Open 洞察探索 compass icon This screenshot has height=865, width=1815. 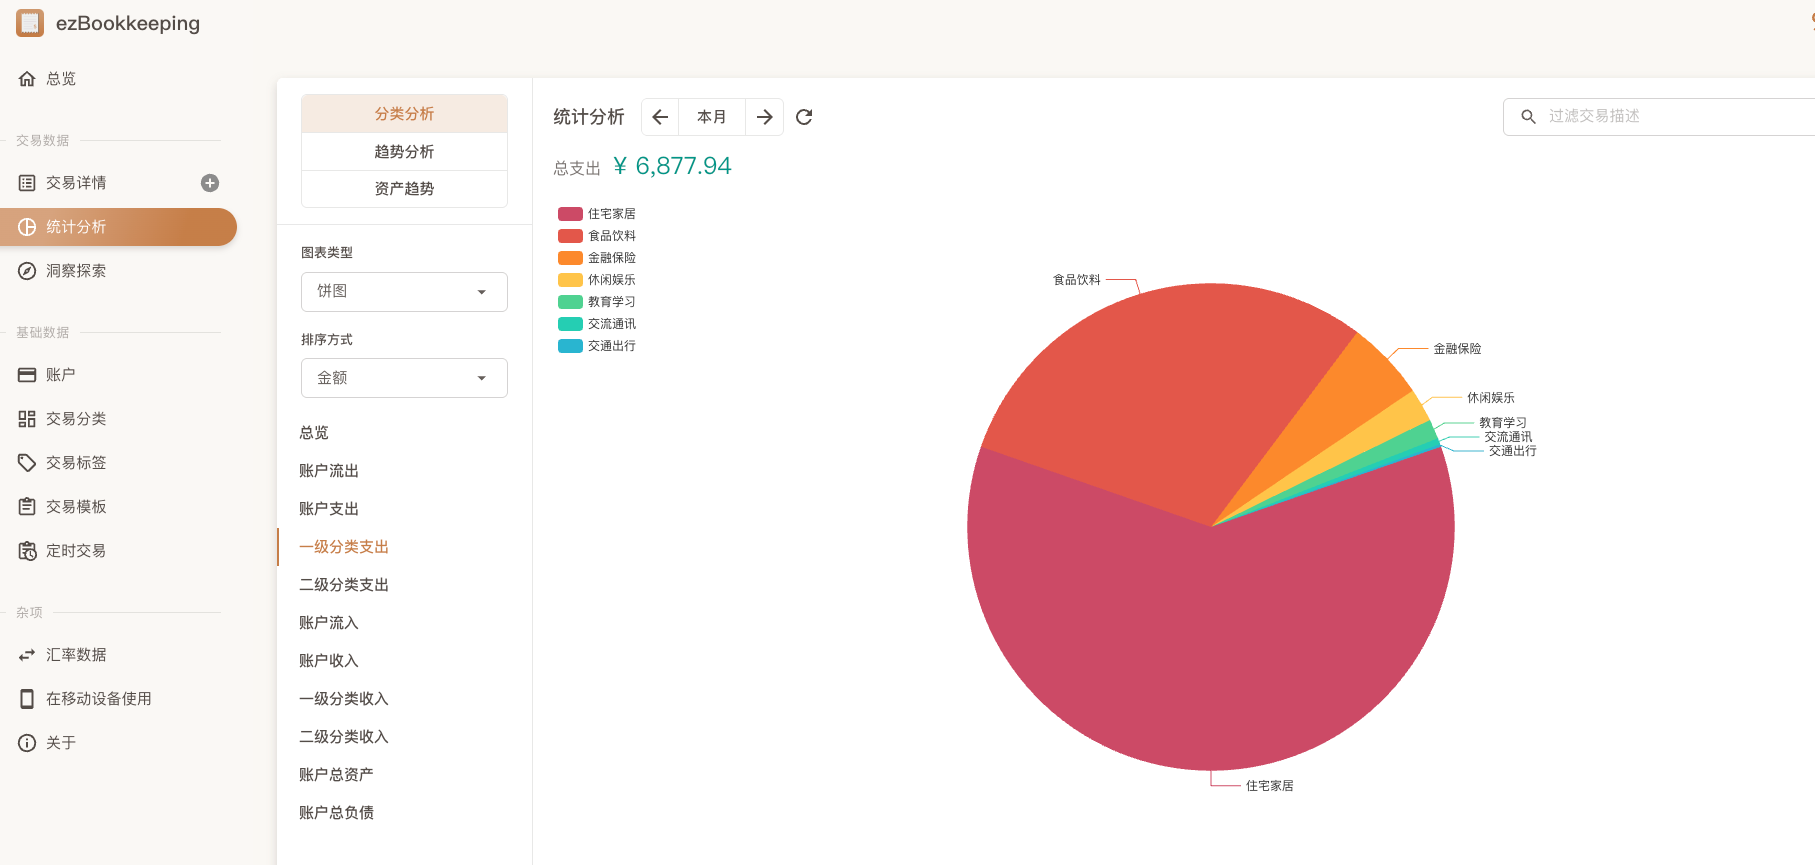(x=27, y=271)
